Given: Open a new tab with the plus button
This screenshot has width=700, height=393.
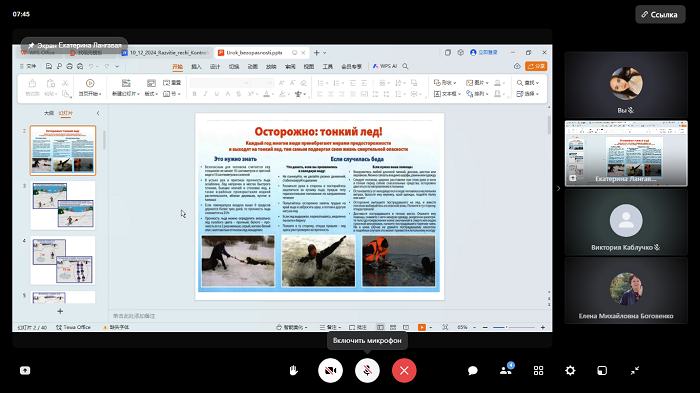Looking at the screenshot, I should pos(317,53).
